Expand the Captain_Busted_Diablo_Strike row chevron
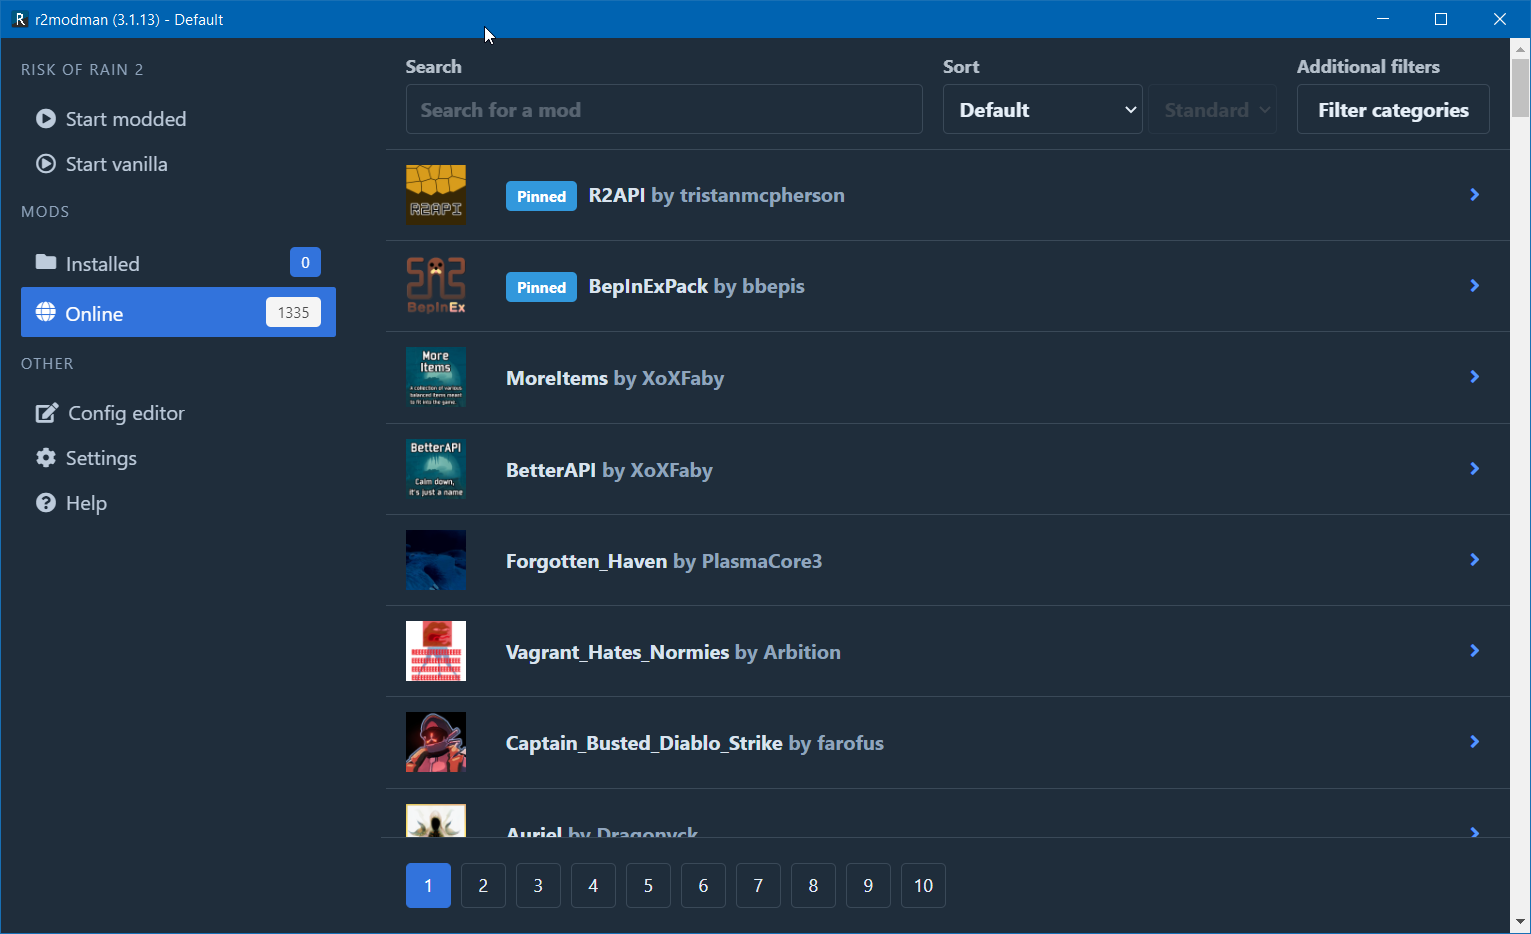The width and height of the screenshot is (1531, 934). click(x=1475, y=742)
